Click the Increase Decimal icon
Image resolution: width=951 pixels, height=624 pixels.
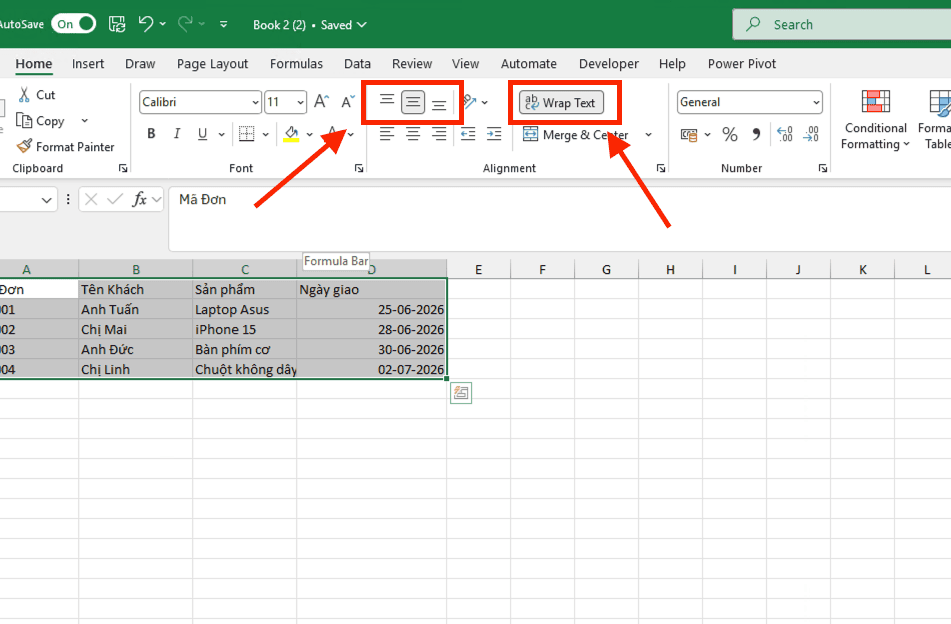pyautogui.click(x=785, y=134)
